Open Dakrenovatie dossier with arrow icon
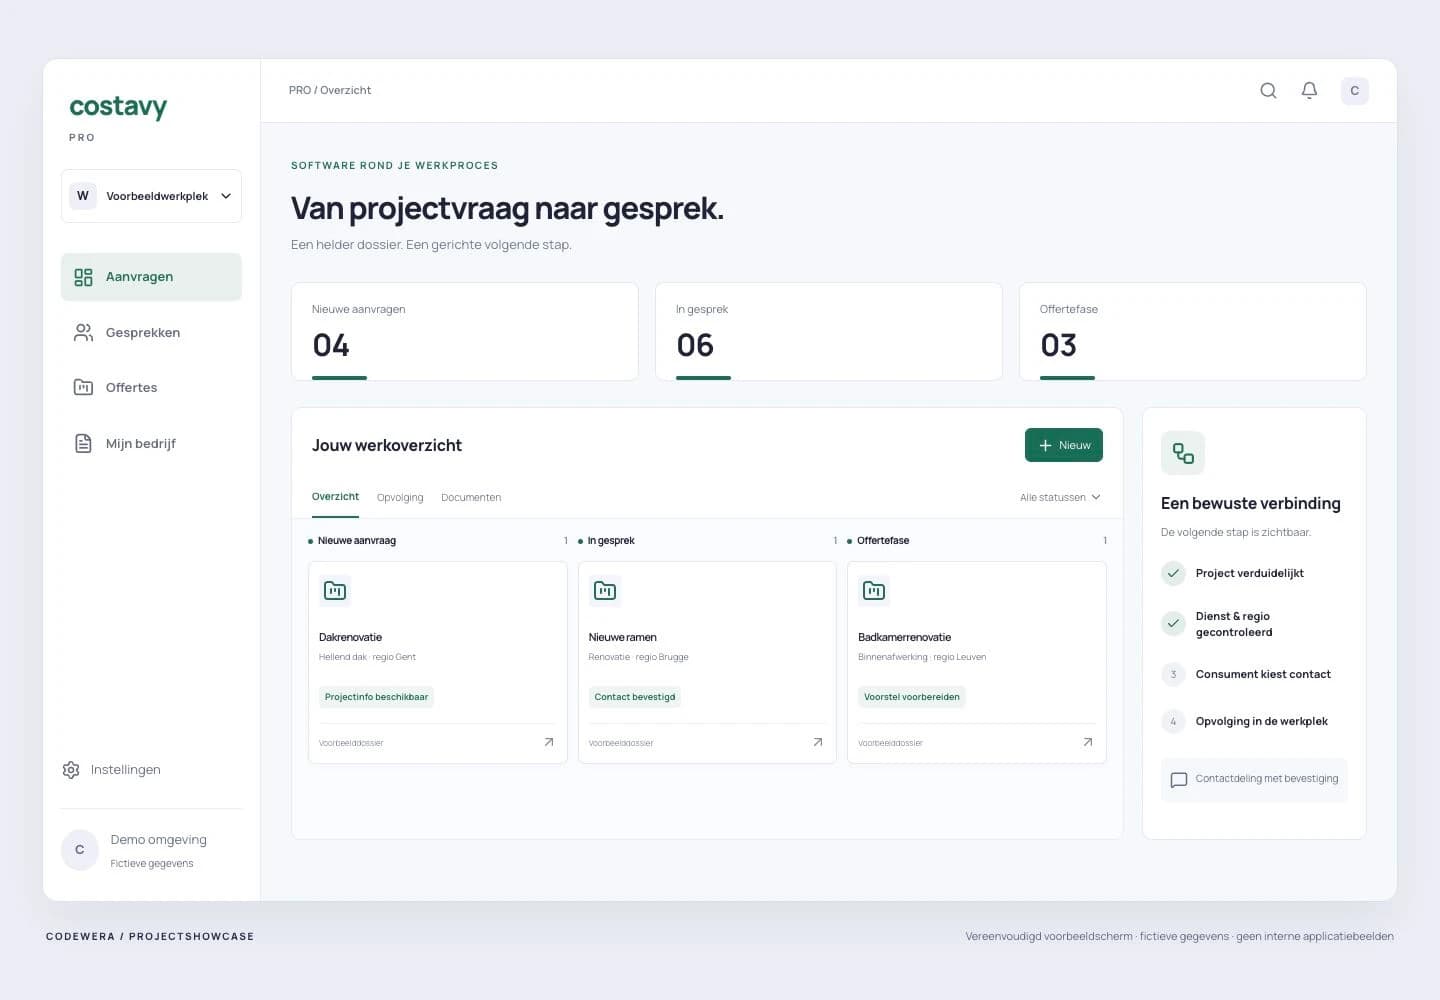This screenshot has height=1000, width=1440. click(x=549, y=742)
